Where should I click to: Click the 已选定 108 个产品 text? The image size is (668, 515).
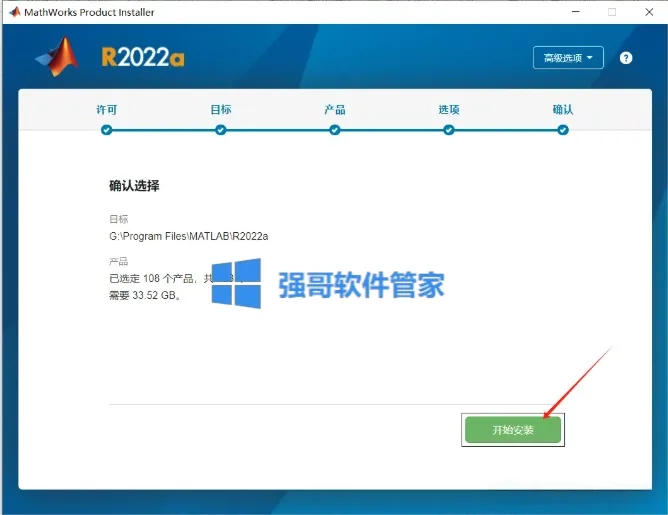pyautogui.click(x=152, y=278)
